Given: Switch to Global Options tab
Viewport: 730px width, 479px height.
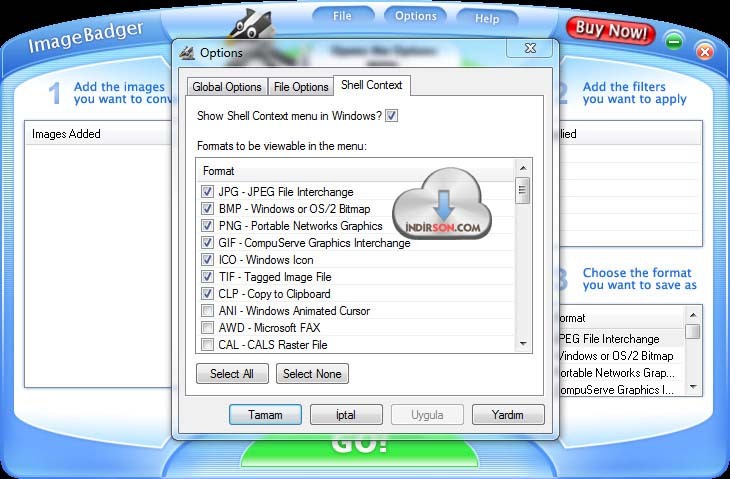Looking at the screenshot, I should click(x=227, y=87).
